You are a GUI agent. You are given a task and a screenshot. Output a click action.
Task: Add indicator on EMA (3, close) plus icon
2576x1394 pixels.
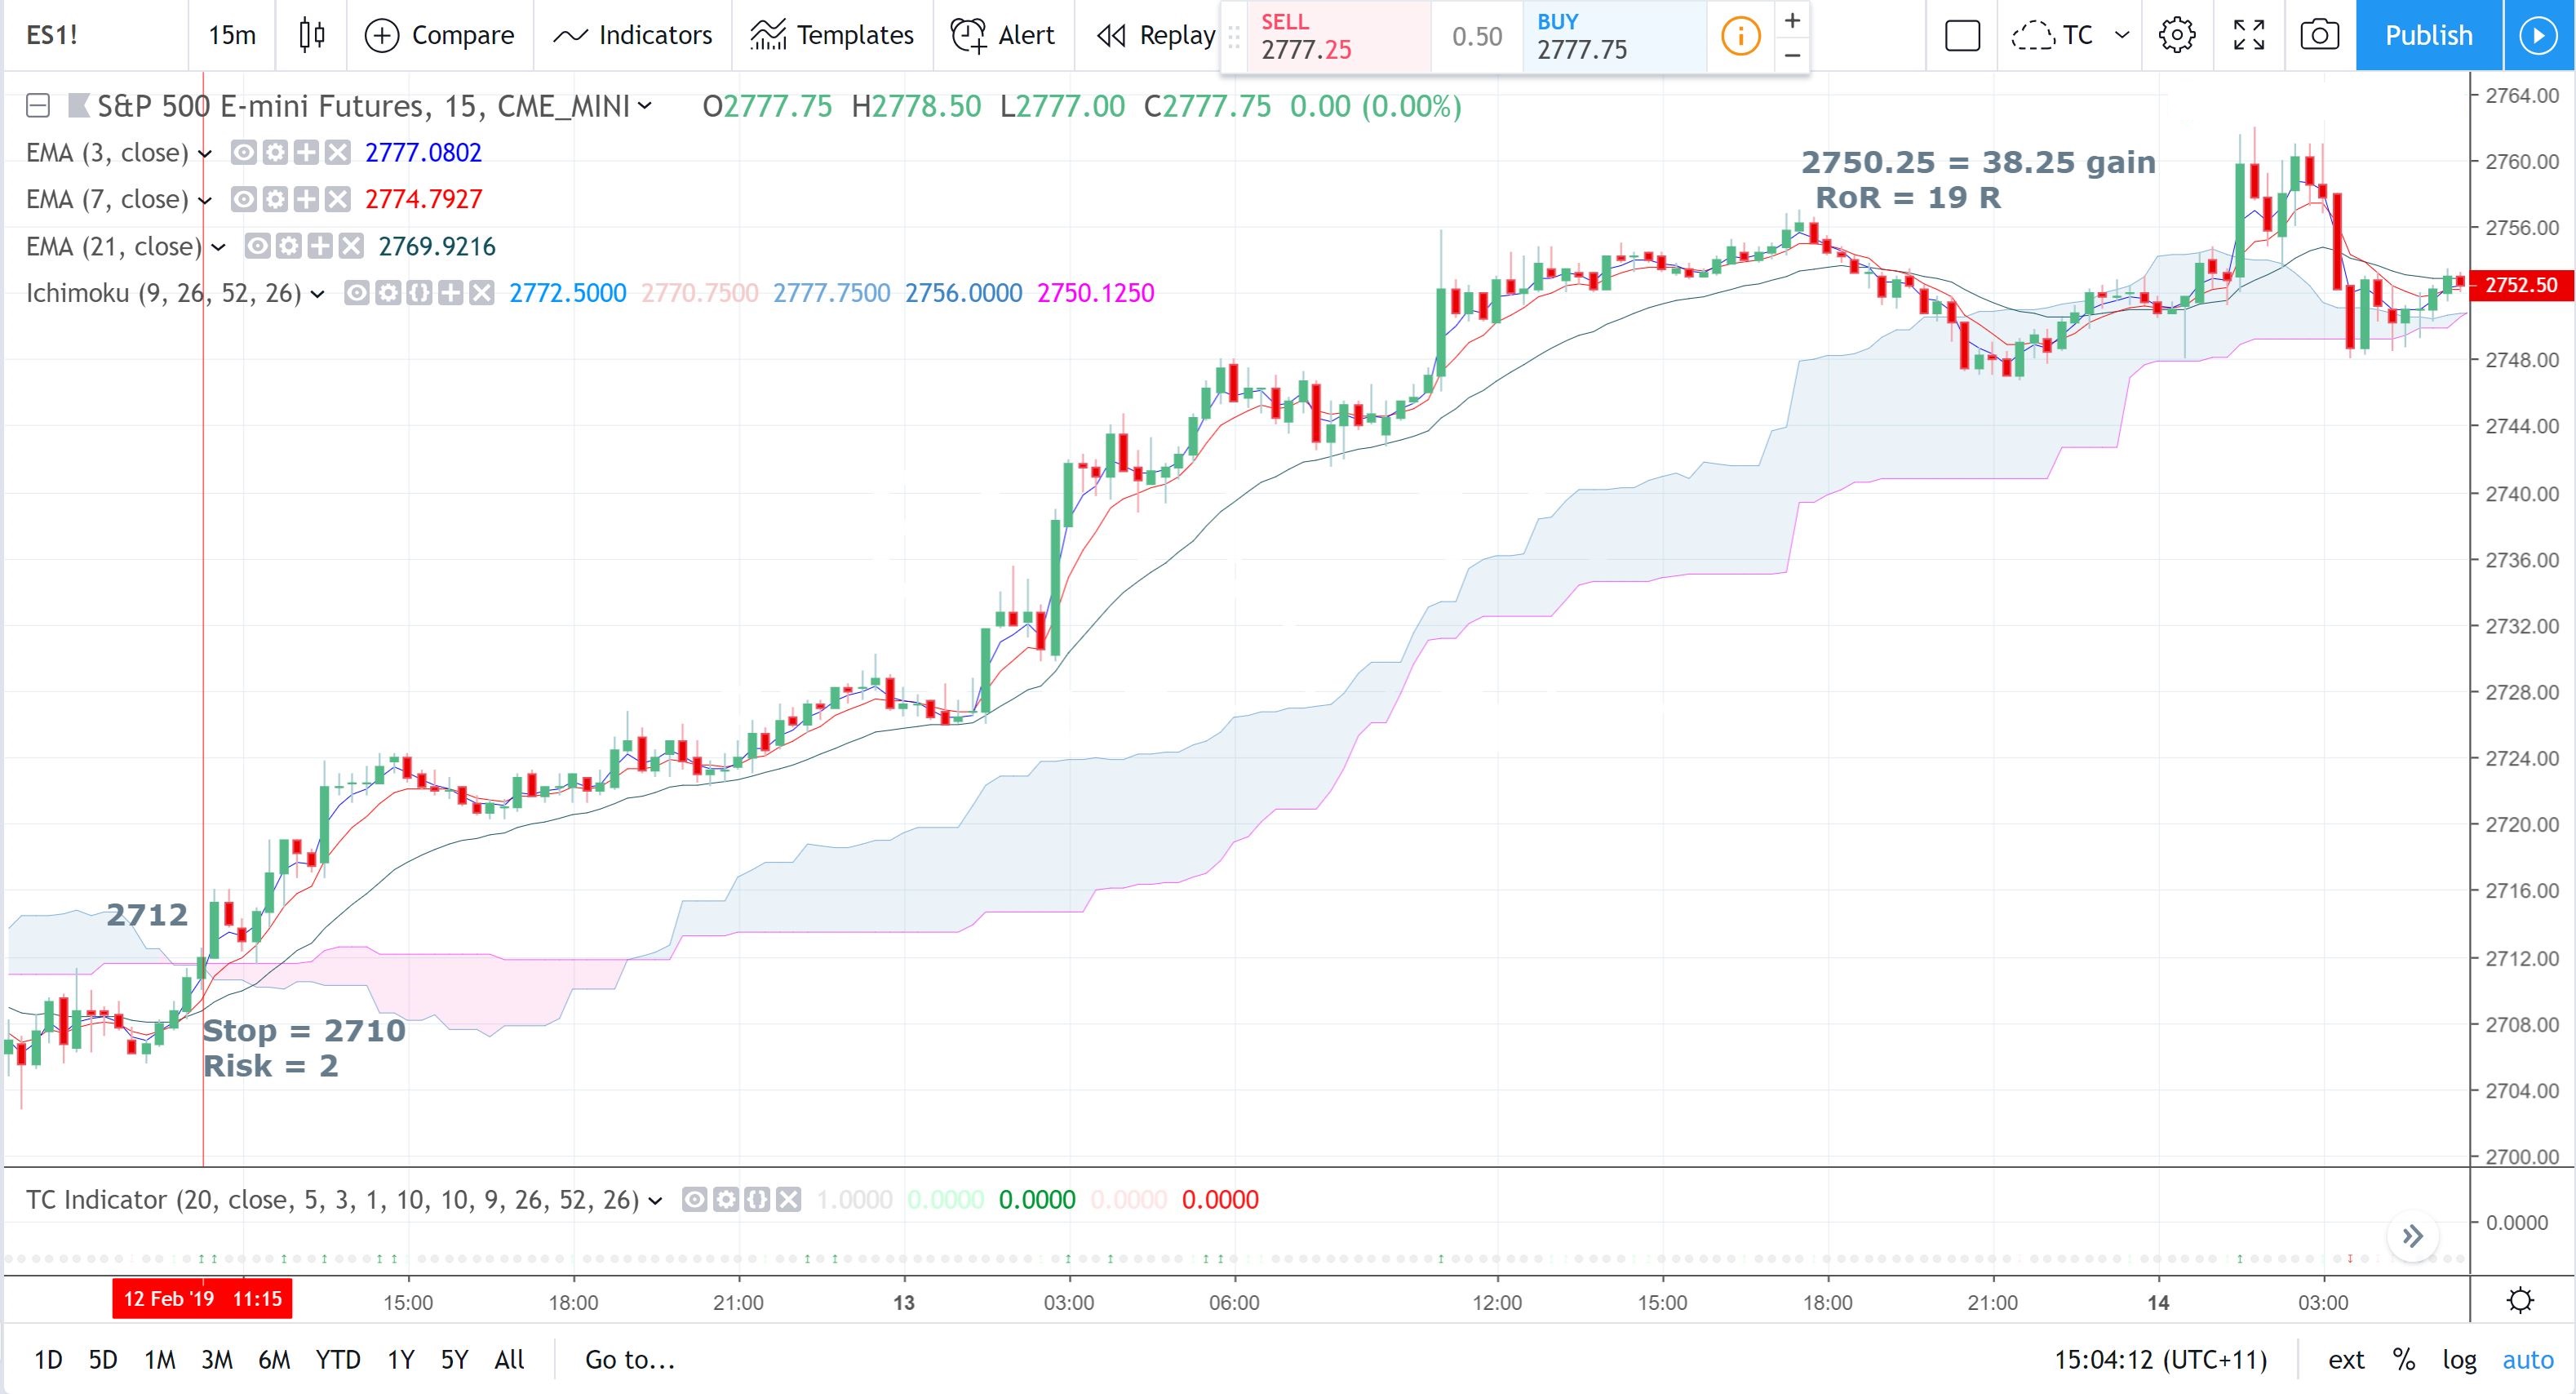pyautogui.click(x=306, y=152)
